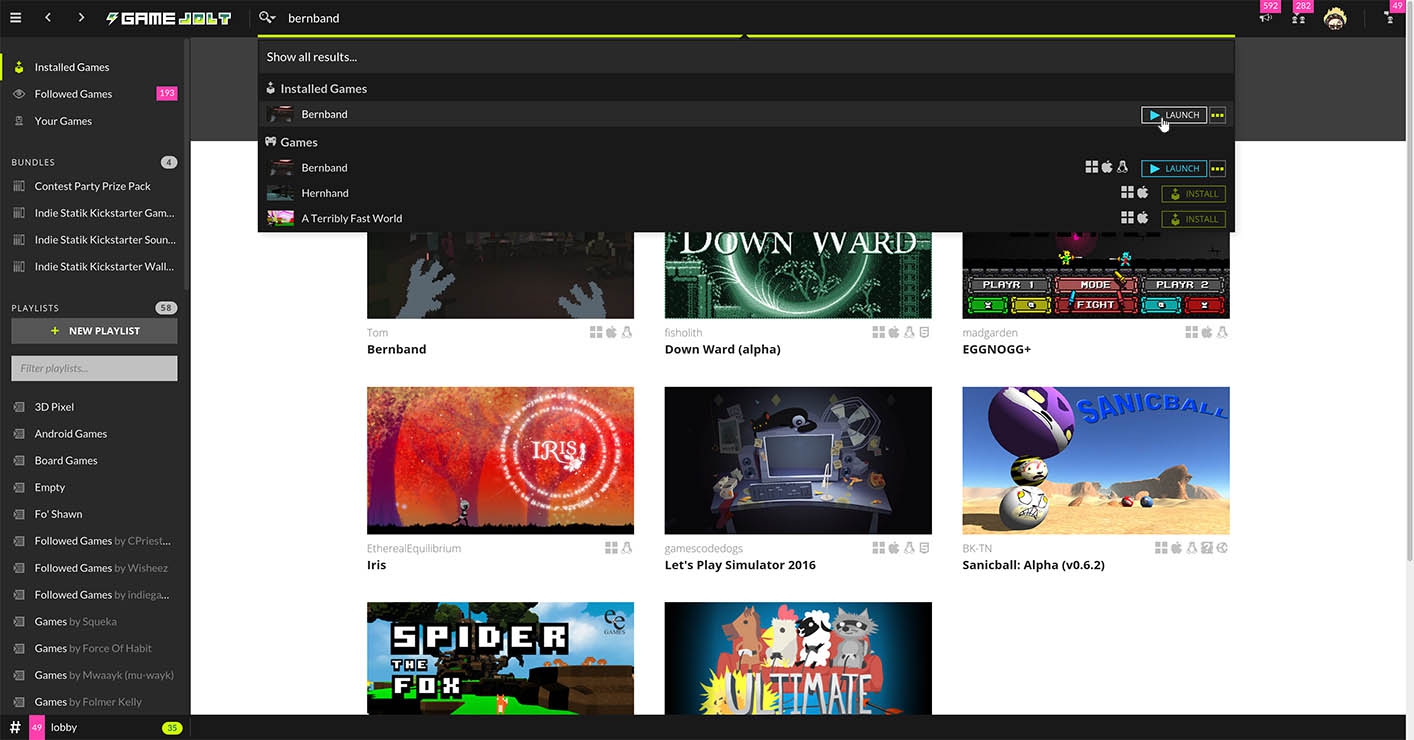Focus the Filter playlists input field
Viewport: 1414px width, 740px height.
(x=94, y=368)
